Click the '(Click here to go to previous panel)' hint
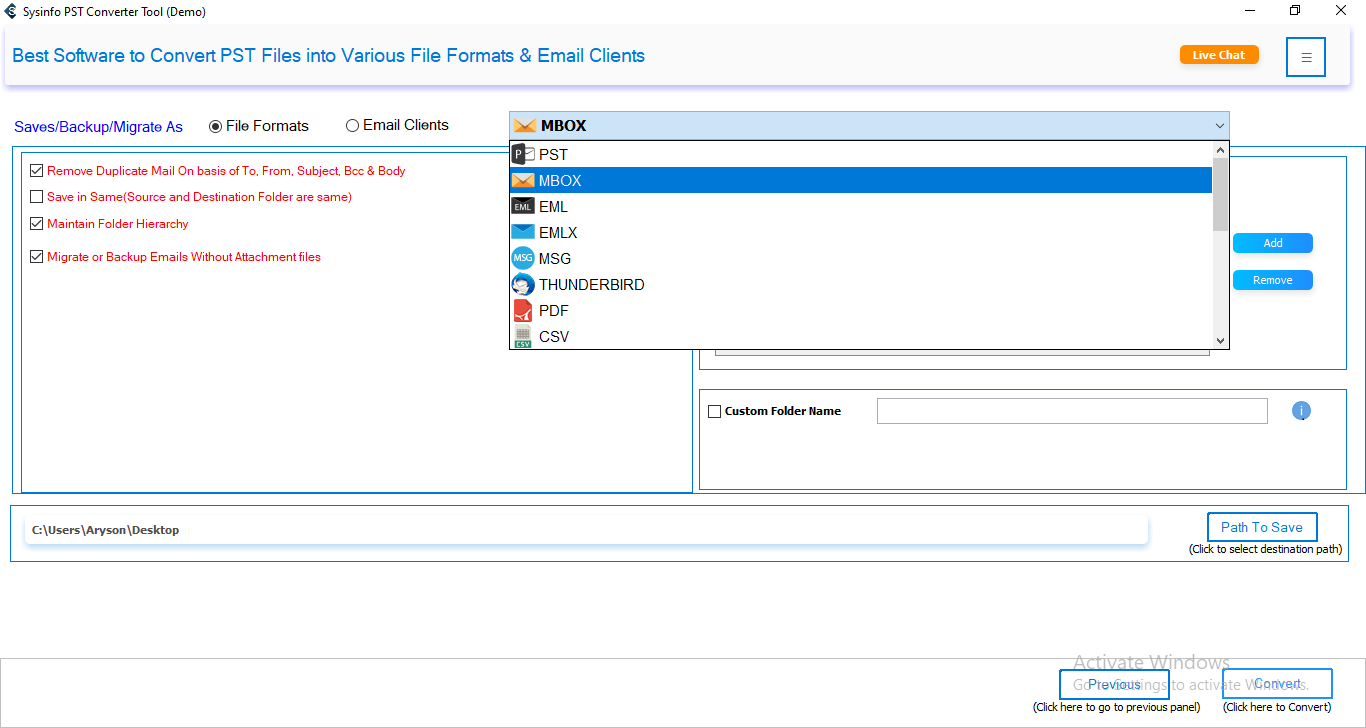 pyautogui.click(x=1116, y=707)
